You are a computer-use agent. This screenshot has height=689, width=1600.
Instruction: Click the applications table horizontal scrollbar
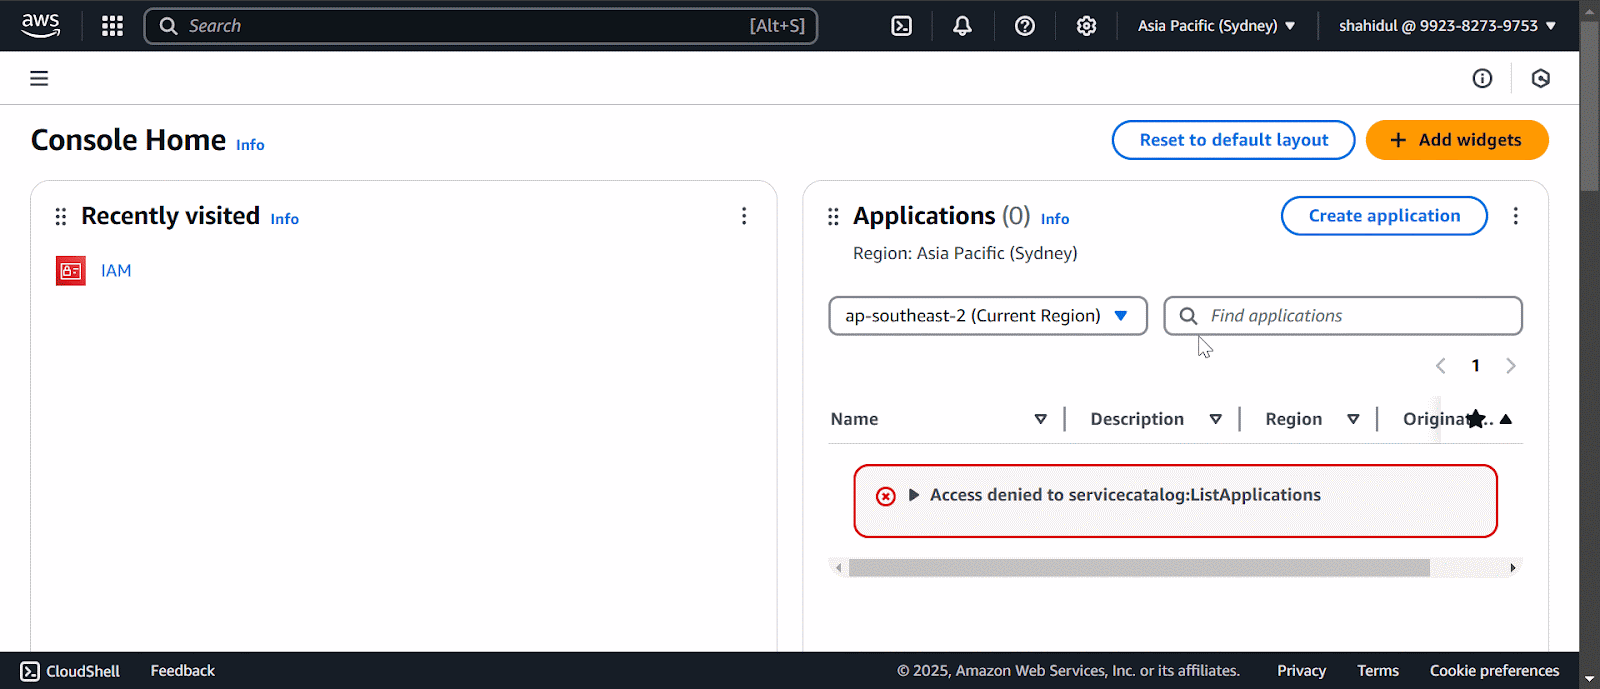[1139, 568]
